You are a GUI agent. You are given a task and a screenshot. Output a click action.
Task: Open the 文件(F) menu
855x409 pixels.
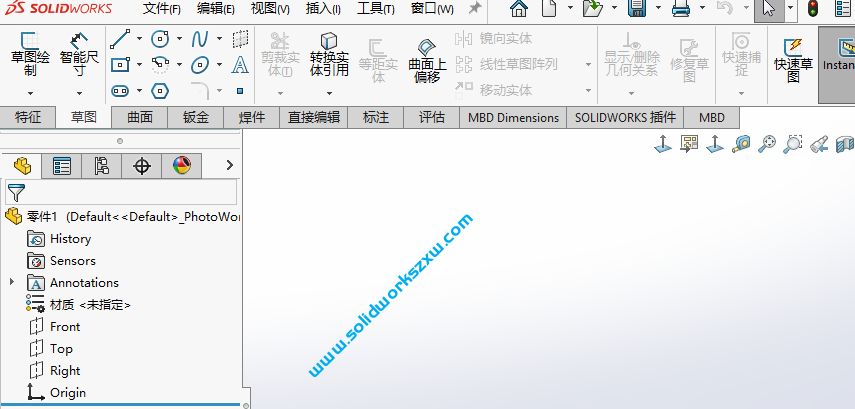pos(161,9)
